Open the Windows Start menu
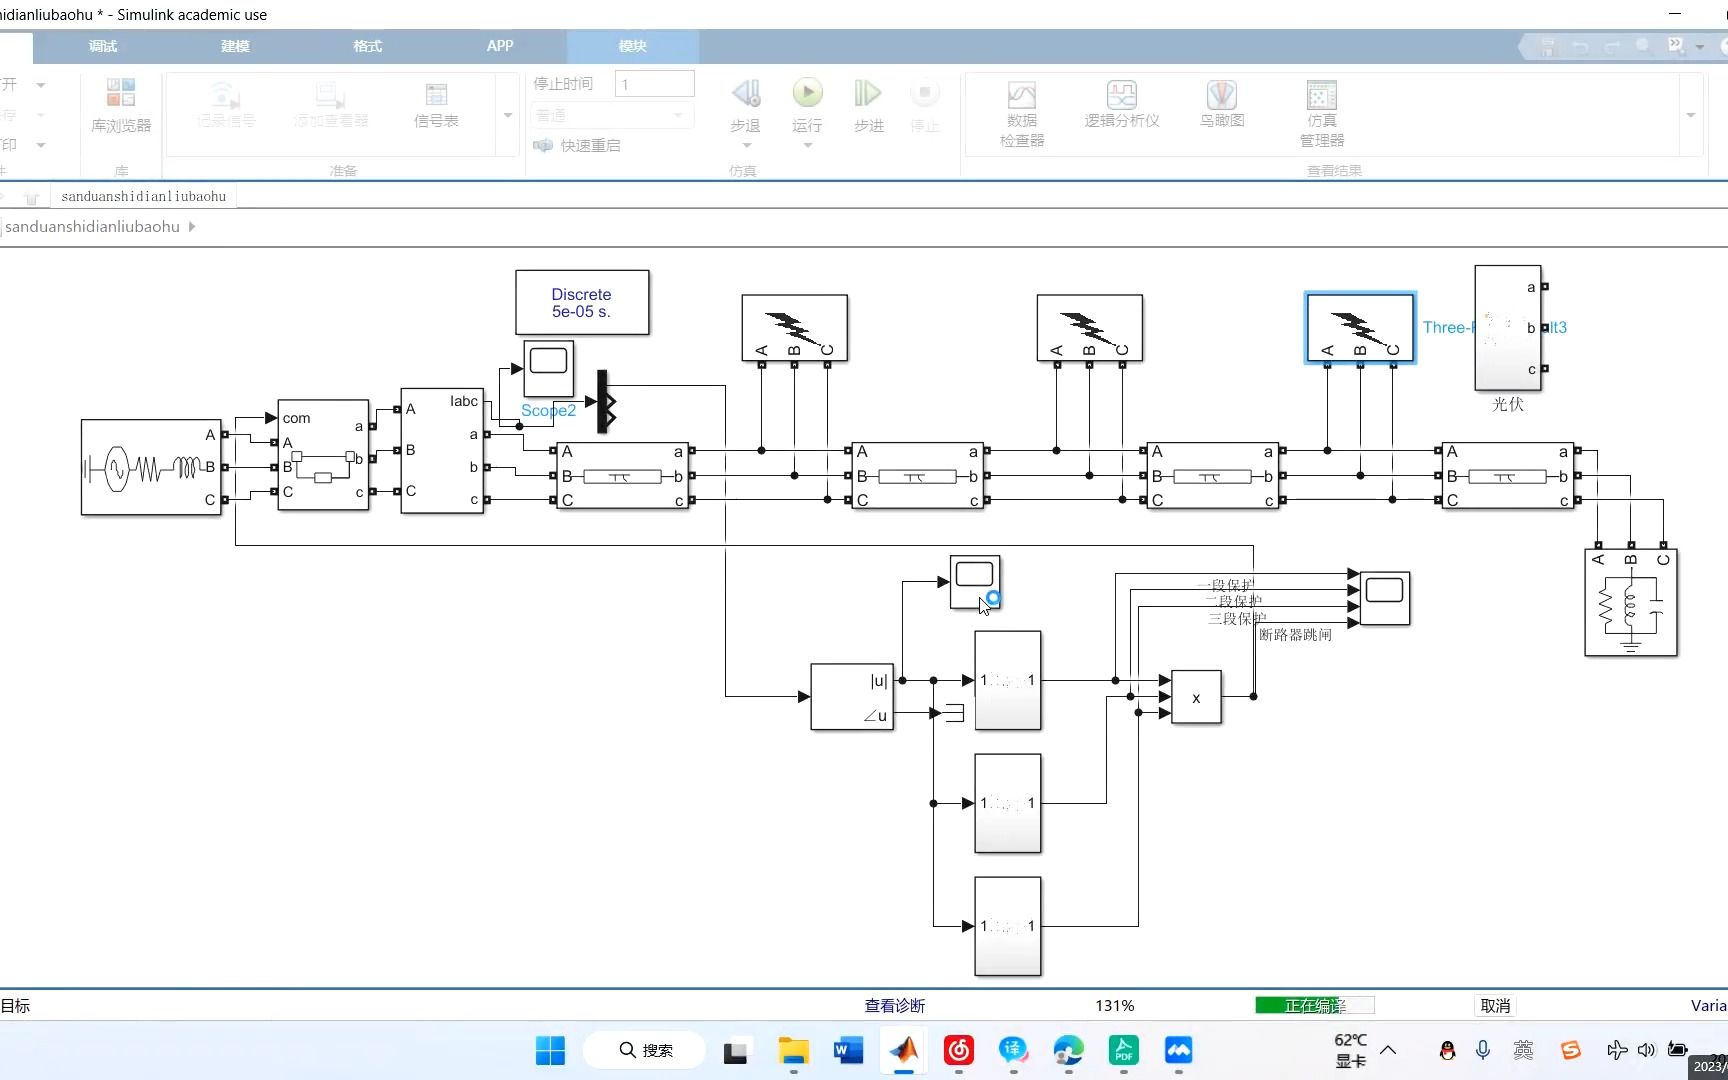Viewport: 1728px width, 1080px height. [x=550, y=1050]
